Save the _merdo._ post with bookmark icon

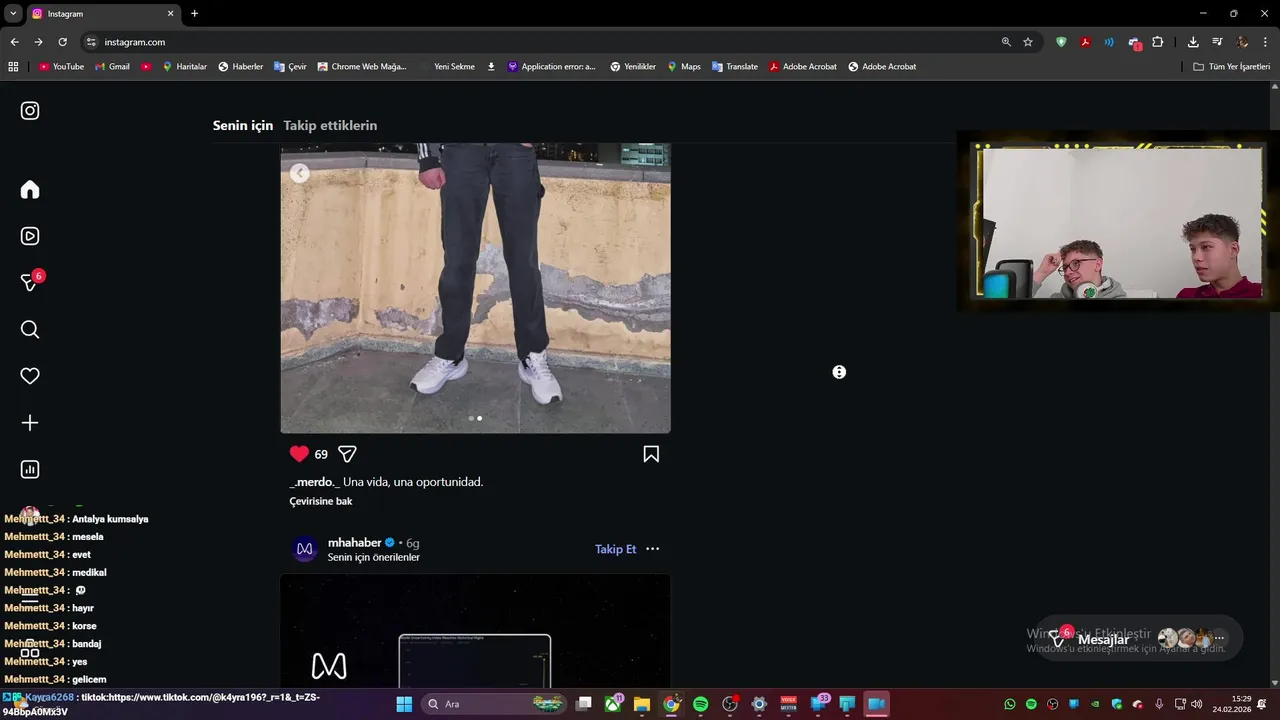pyautogui.click(x=651, y=454)
